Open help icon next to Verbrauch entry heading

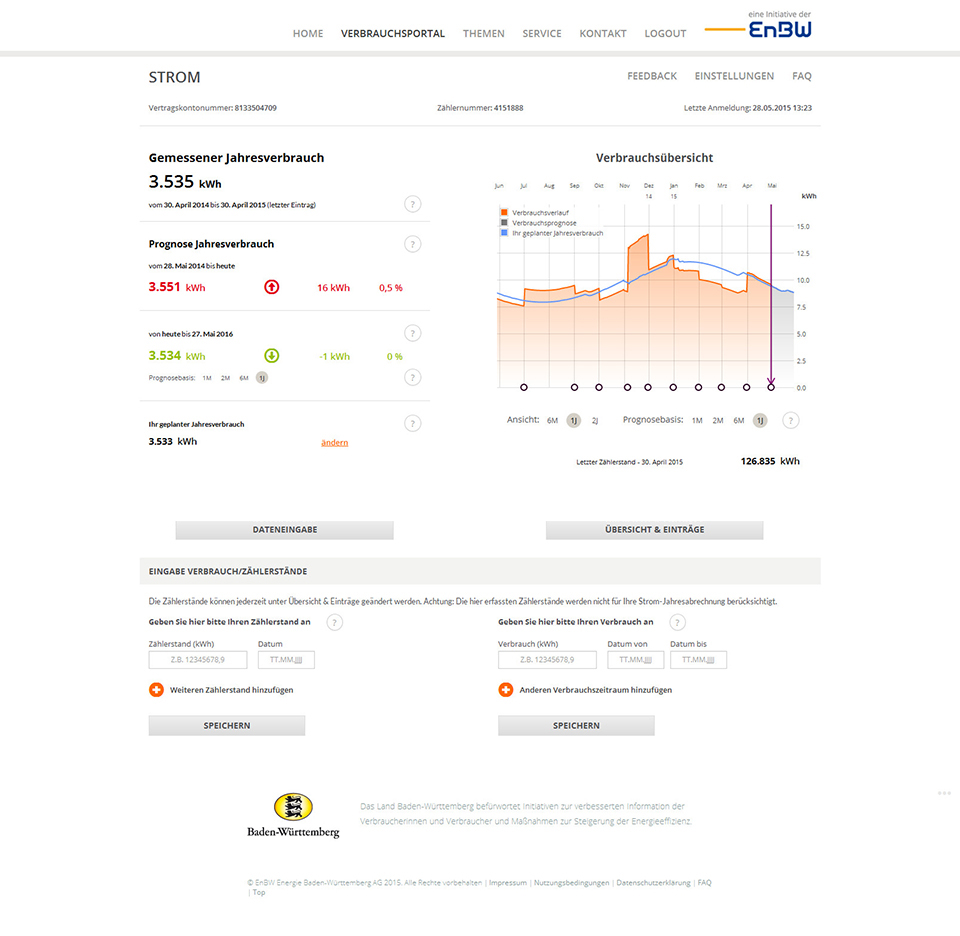(x=678, y=622)
